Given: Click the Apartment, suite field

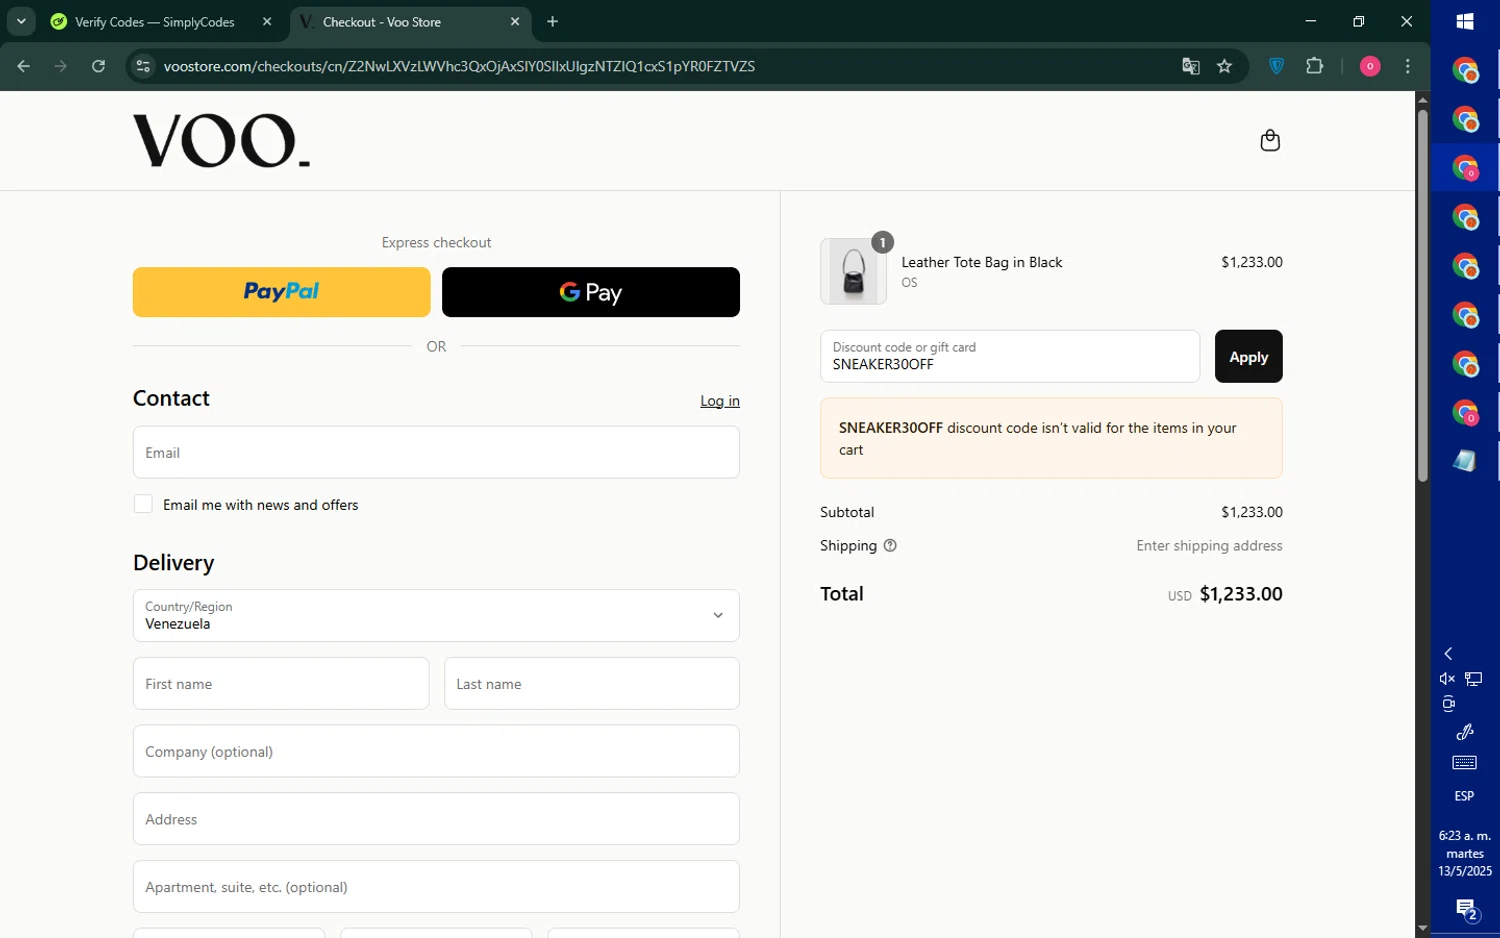Looking at the screenshot, I should [436, 887].
